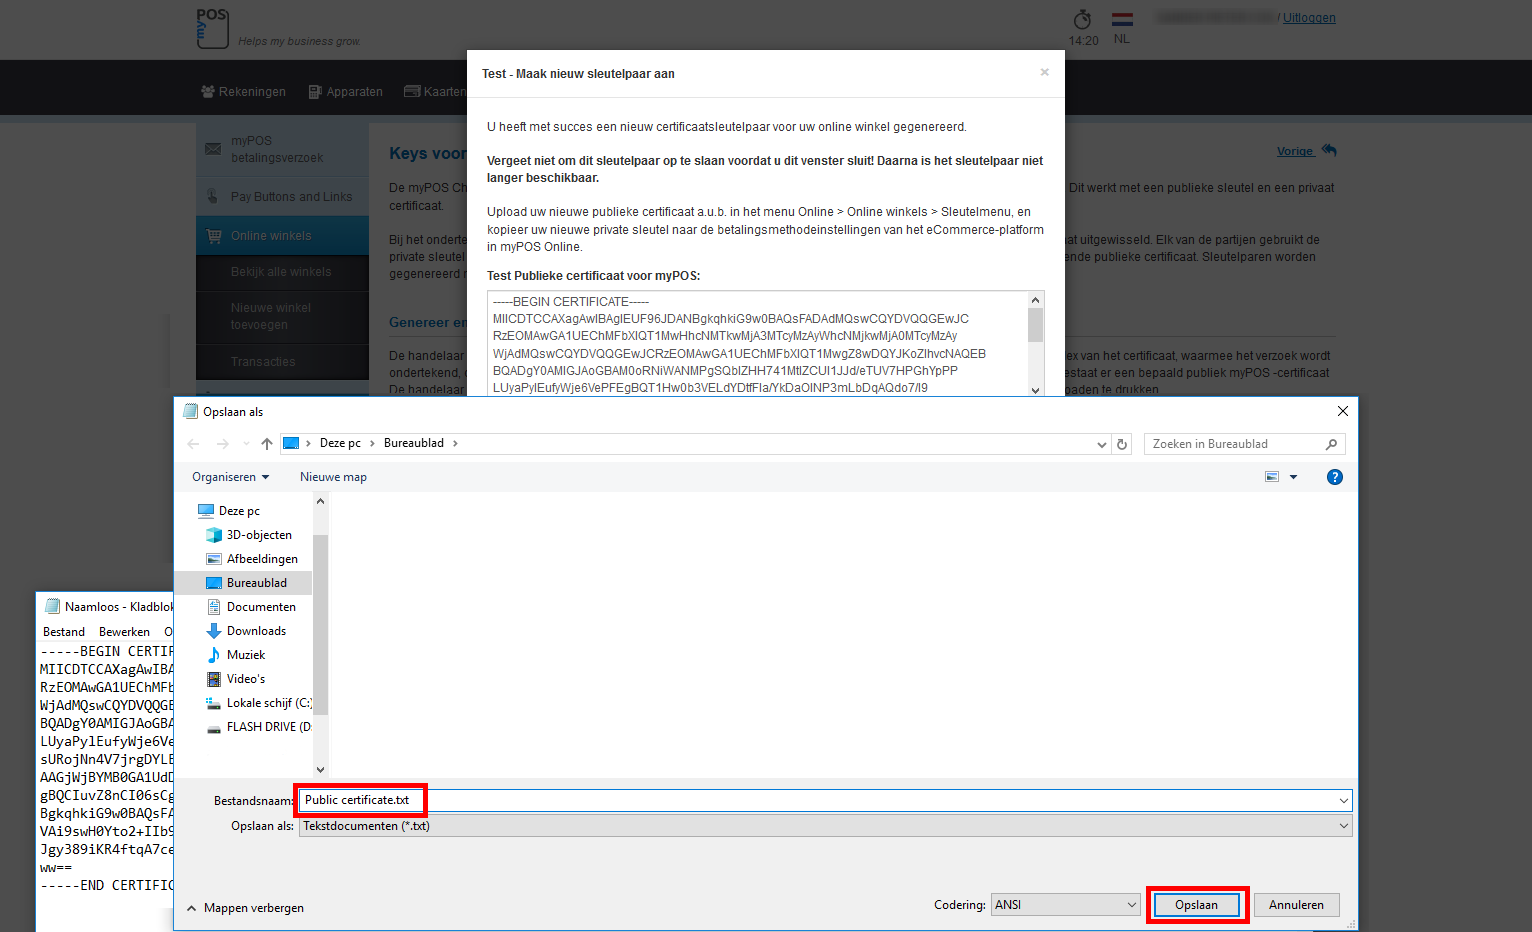Select Lokale schijf (C:) drive
Screen dimensions: 1532x932
(268, 703)
